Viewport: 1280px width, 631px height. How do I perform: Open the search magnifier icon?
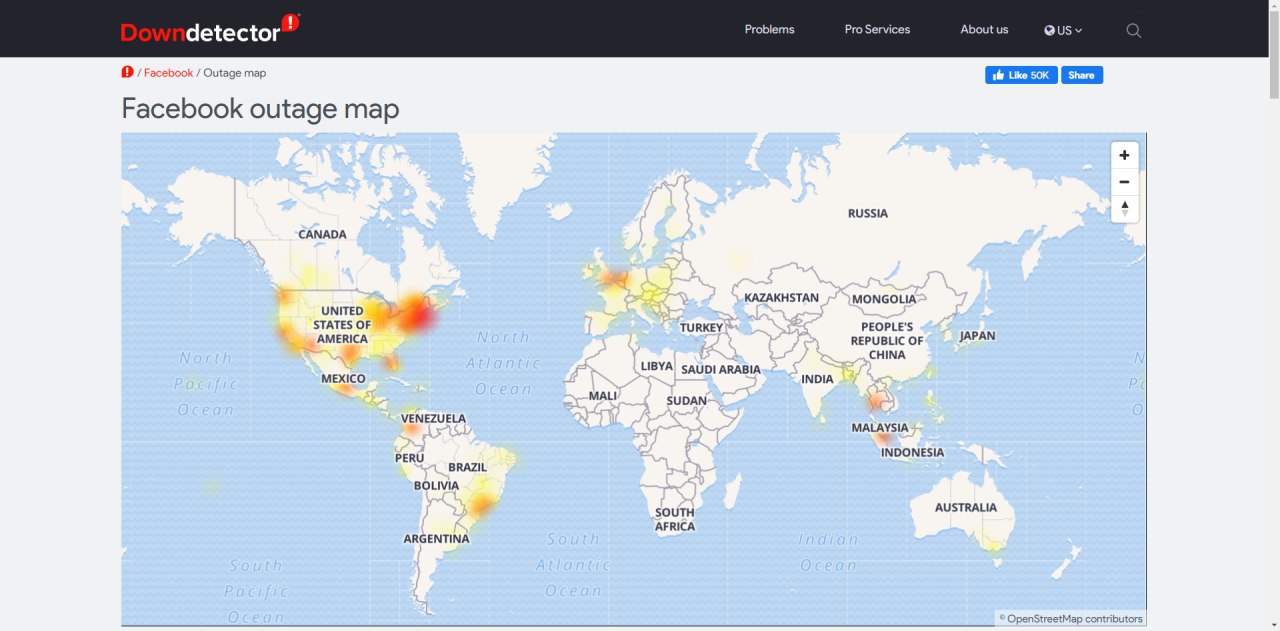[x=1133, y=30]
